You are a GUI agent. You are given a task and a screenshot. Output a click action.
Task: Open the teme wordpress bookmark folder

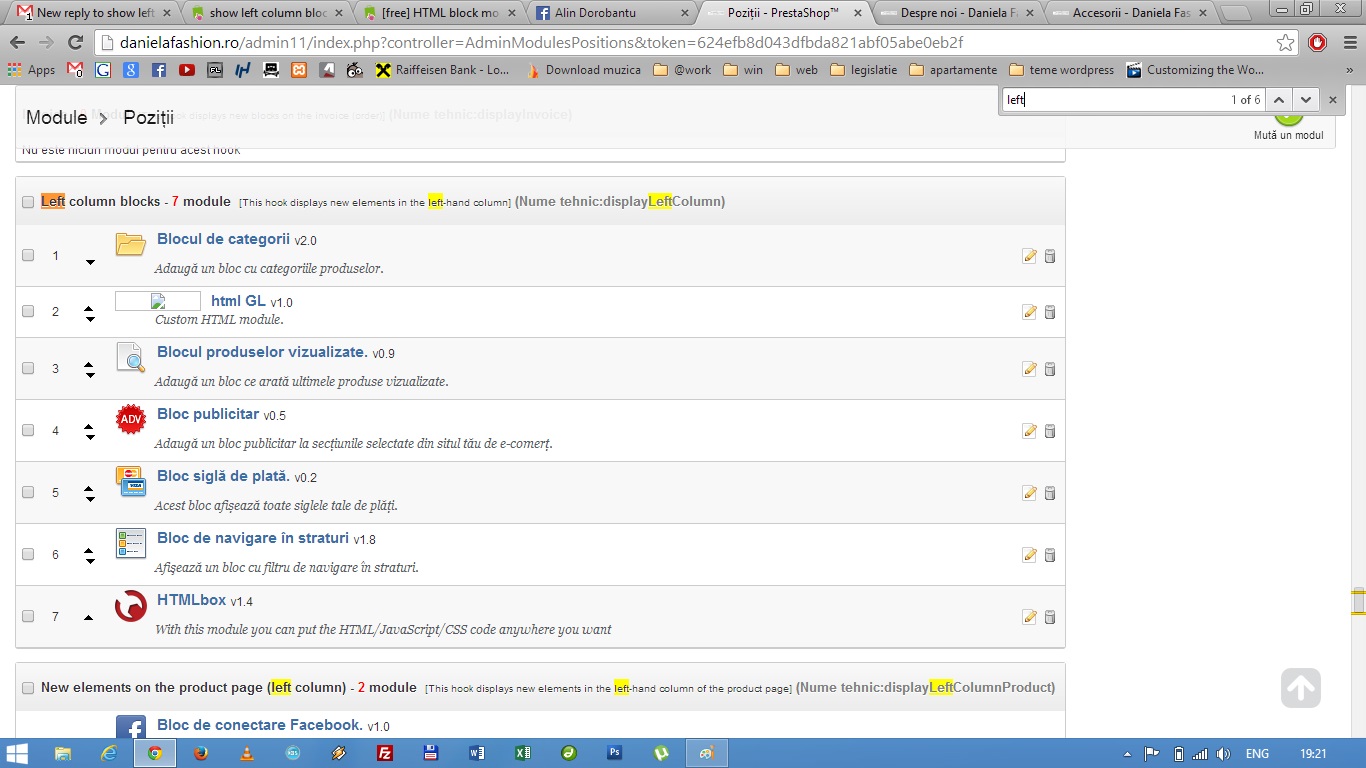(1062, 70)
